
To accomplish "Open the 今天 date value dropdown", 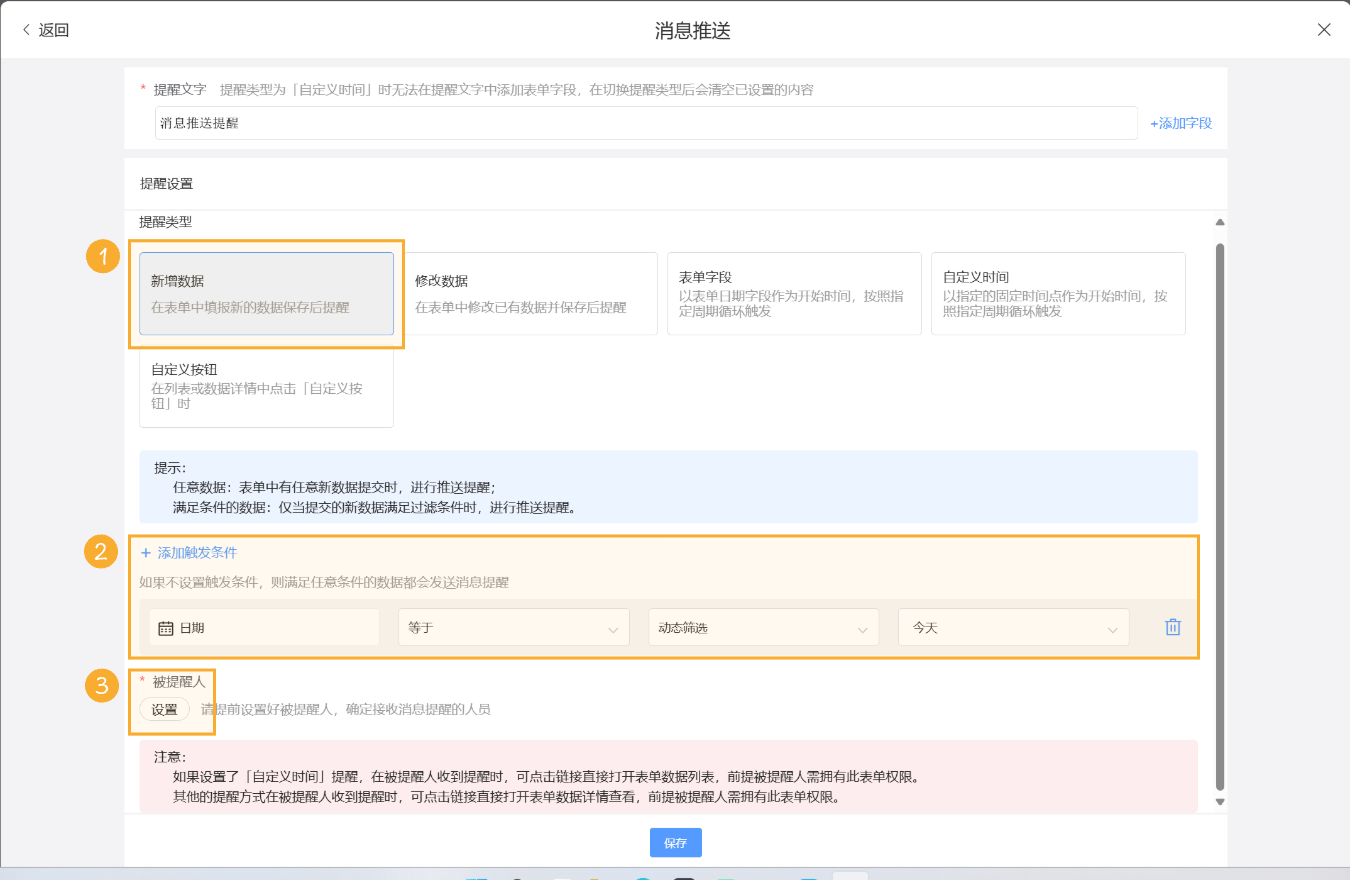I will pos(1013,627).
